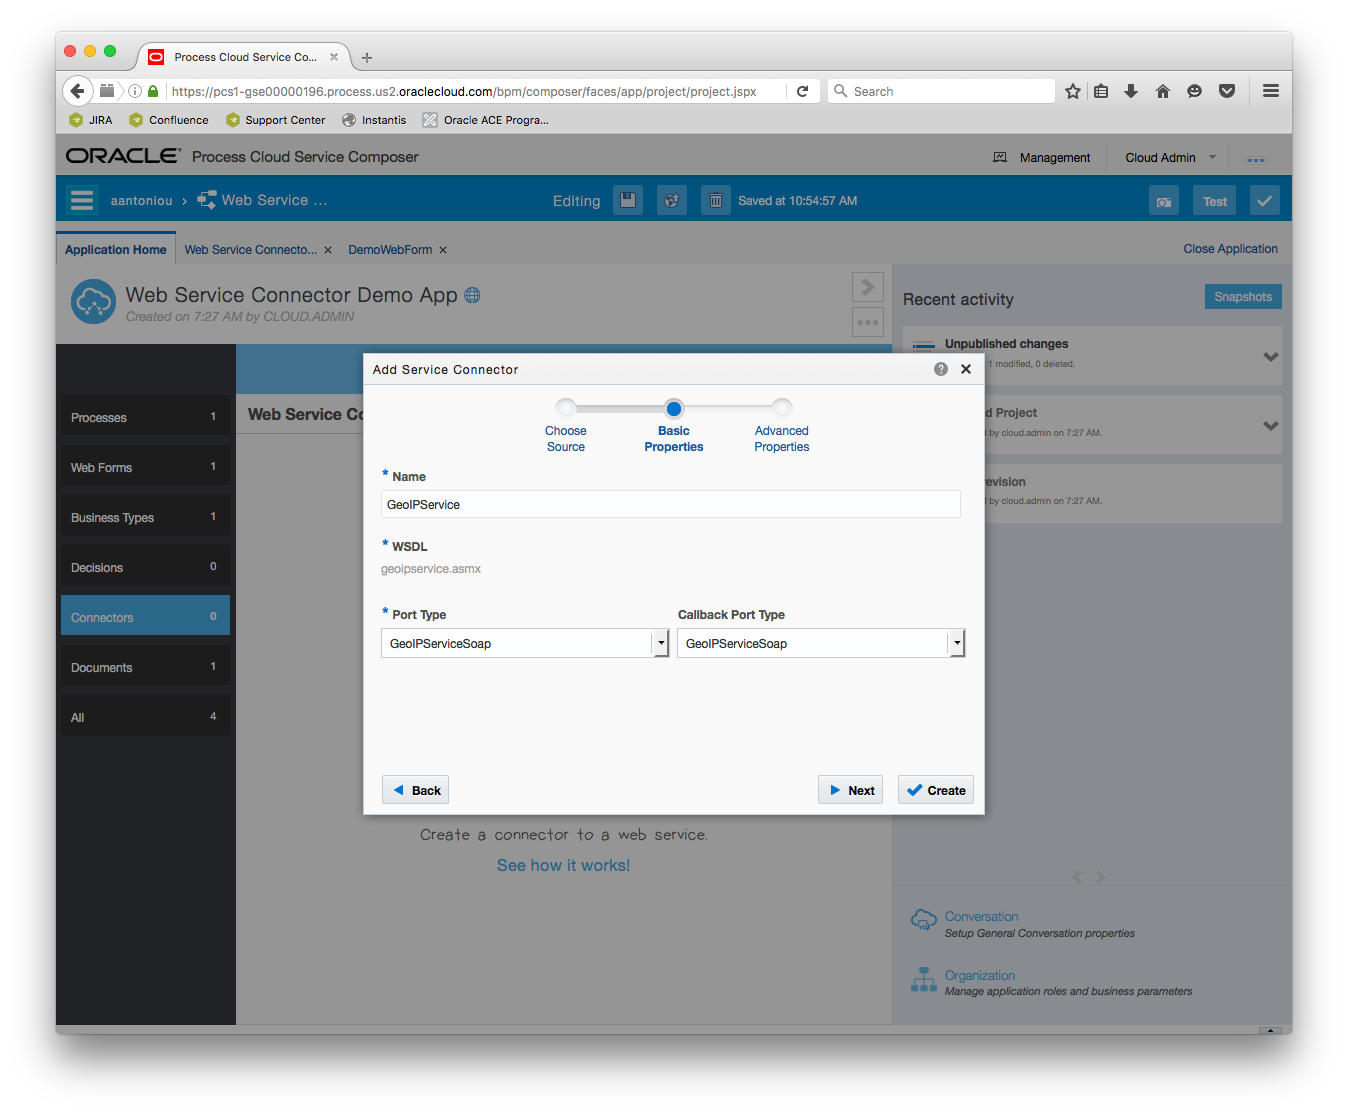
Task: Click the browser Search box
Action: [x=941, y=91]
